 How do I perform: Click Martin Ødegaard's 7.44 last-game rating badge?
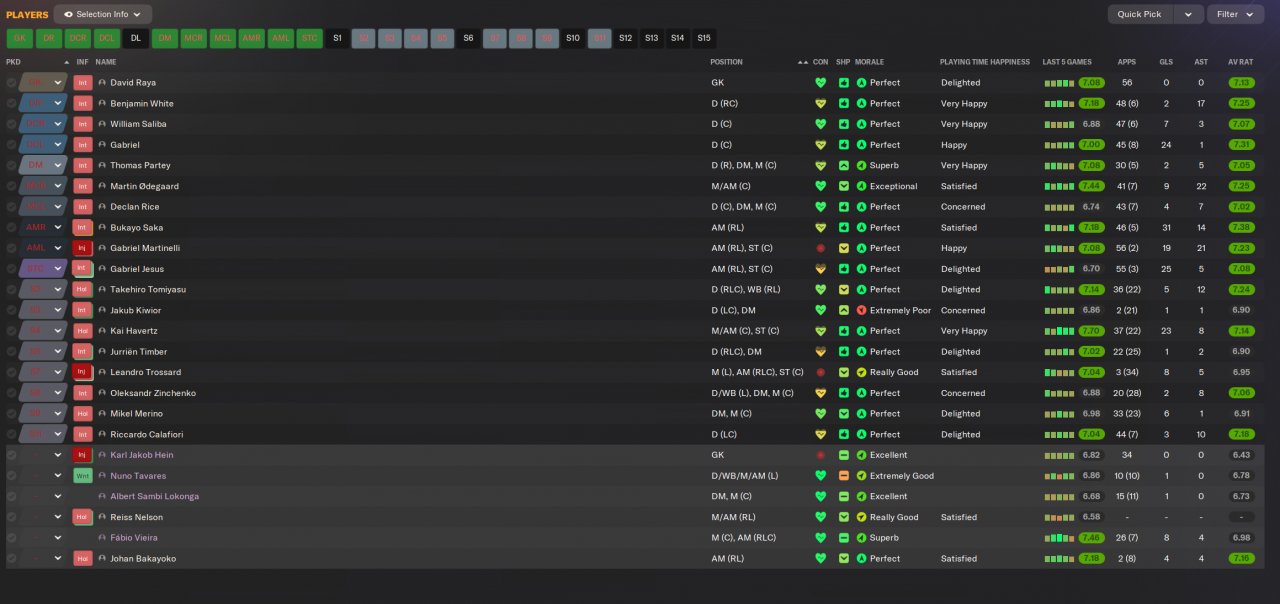pyautogui.click(x=1091, y=186)
